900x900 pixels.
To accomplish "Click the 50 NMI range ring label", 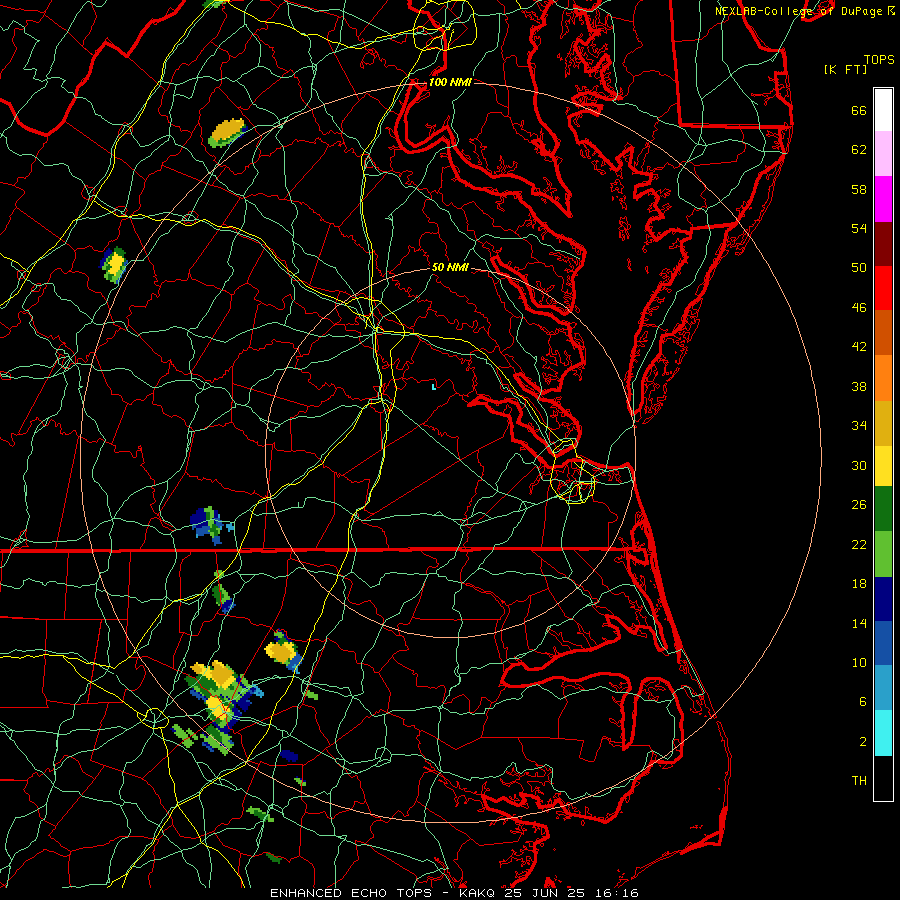I will [450, 267].
